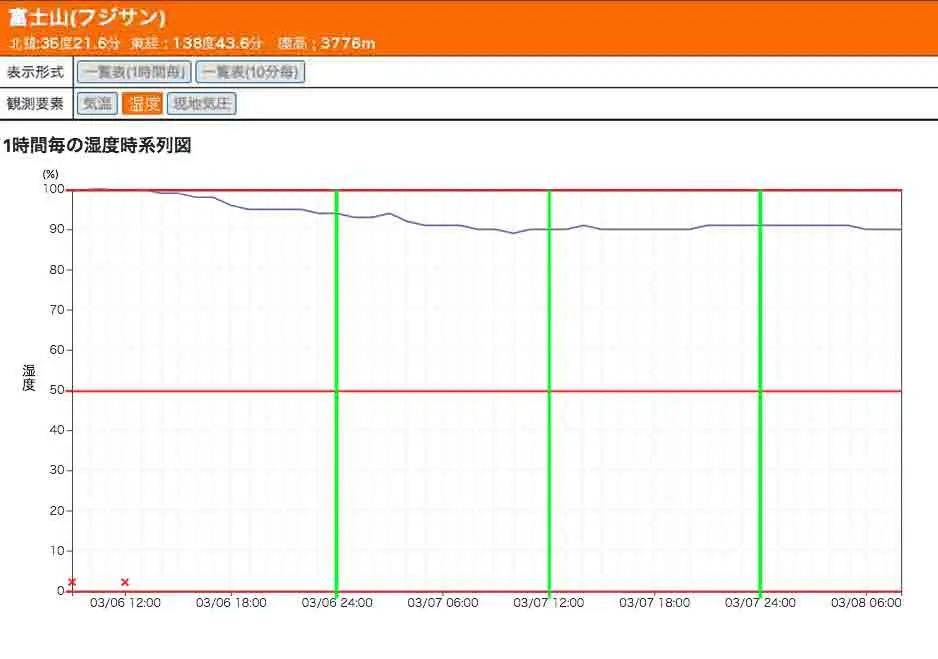Click the (%) unit label
Image resolution: width=938 pixels, height=659 pixels.
click(x=50, y=174)
